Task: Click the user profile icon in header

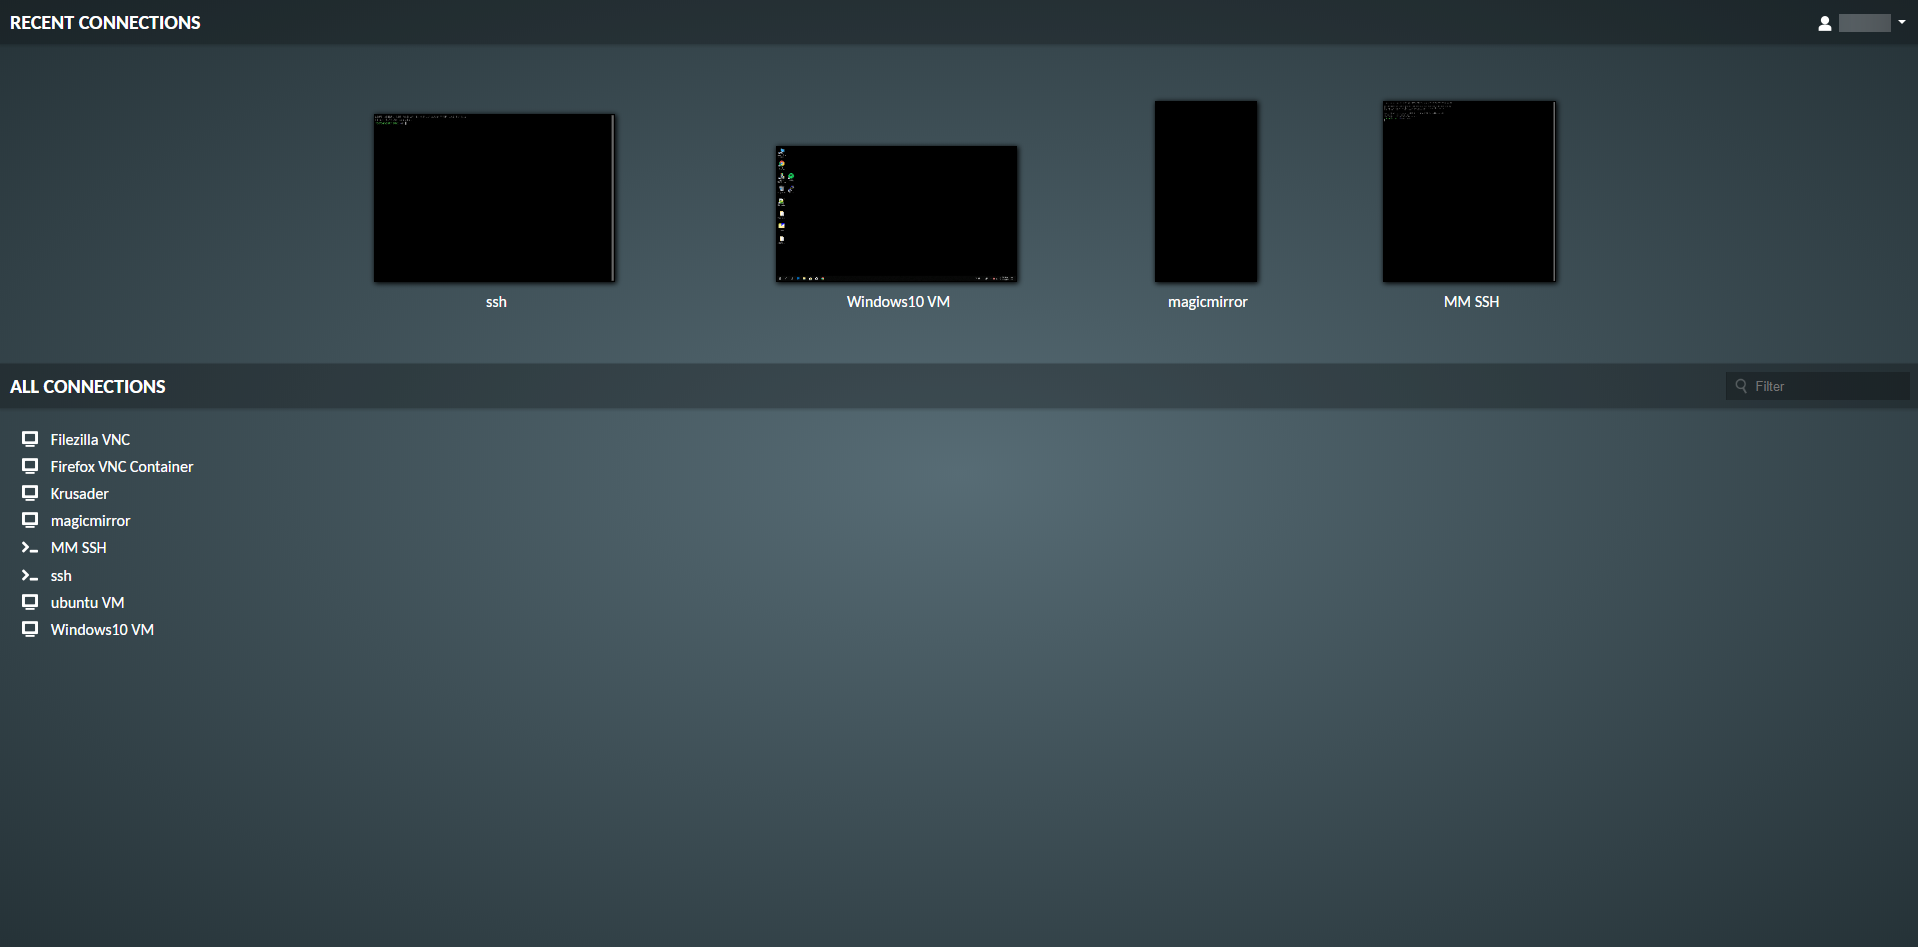Action: tap(1824, 23)
